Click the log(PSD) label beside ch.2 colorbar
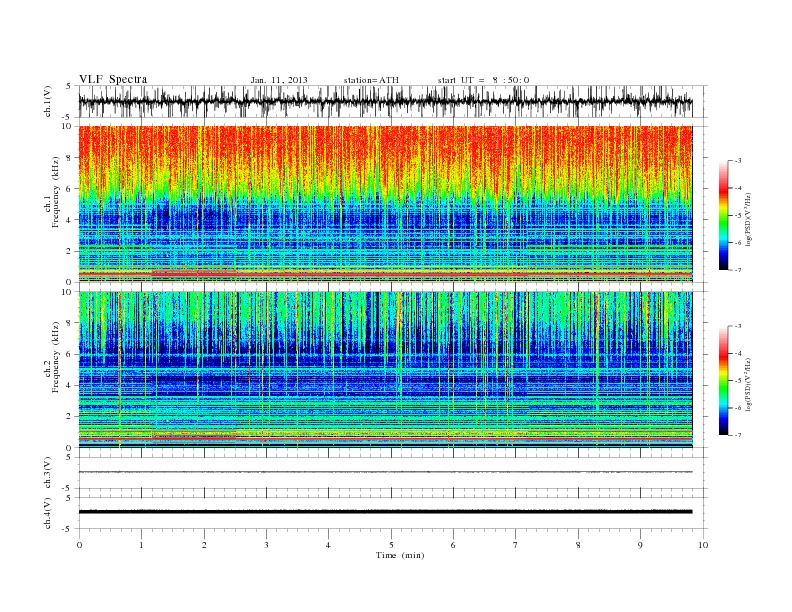The height and width of the screenshot is (612, 792). [748, 384]
